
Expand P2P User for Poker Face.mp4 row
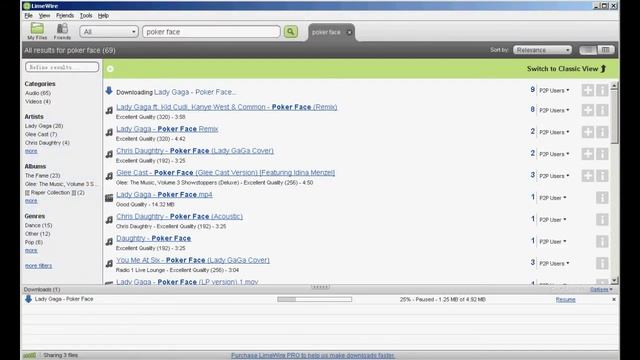pos(553,198)
